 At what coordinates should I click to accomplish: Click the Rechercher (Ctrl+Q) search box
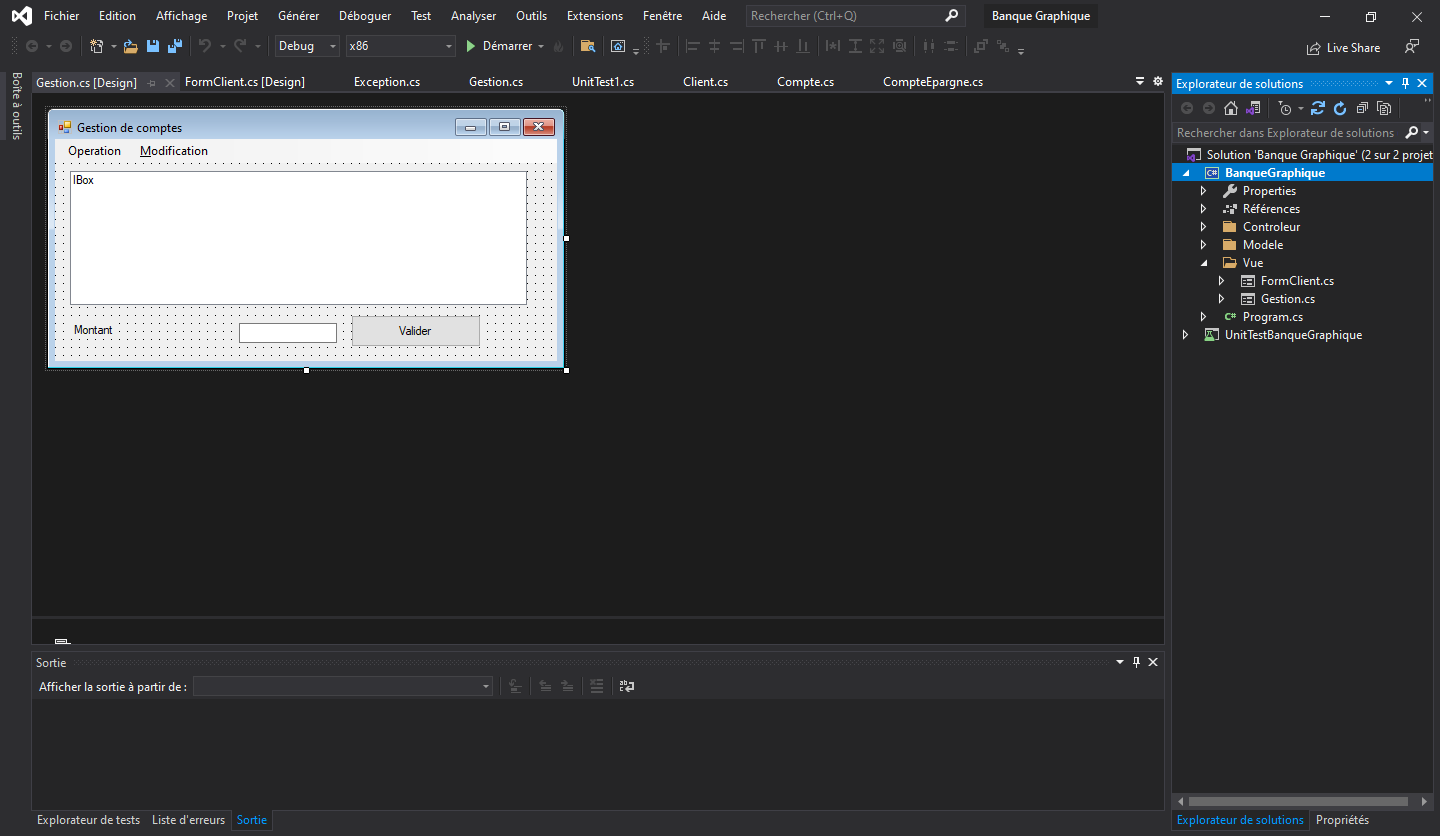[855, 16]
